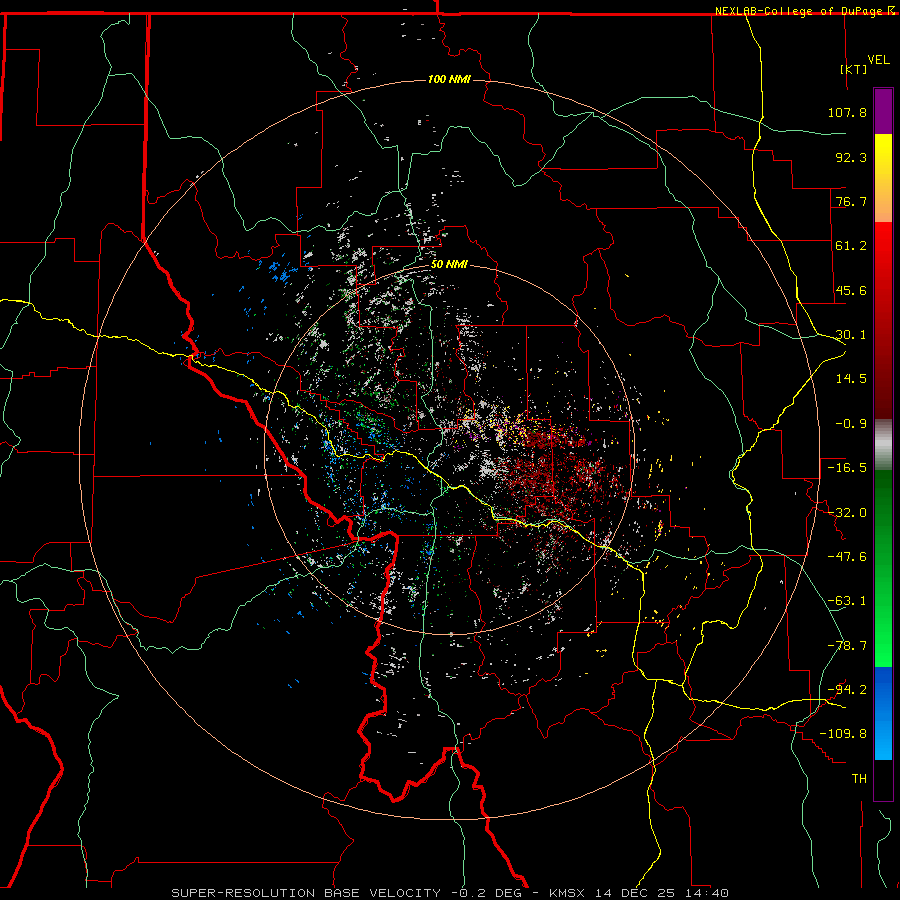Click the yellow-orange segment of color bar

click(883, 178)
